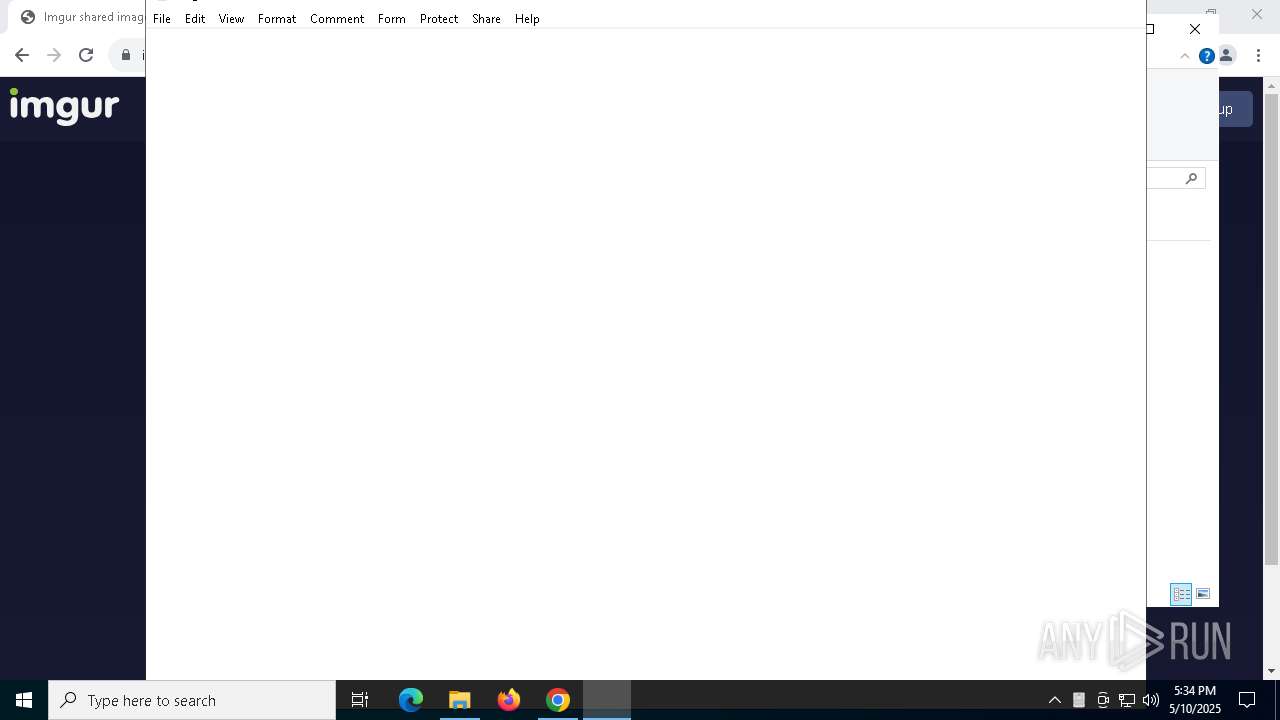Reload the Imgur page in Chrome
The image size is (1280, 720).
tap(86, 55)
